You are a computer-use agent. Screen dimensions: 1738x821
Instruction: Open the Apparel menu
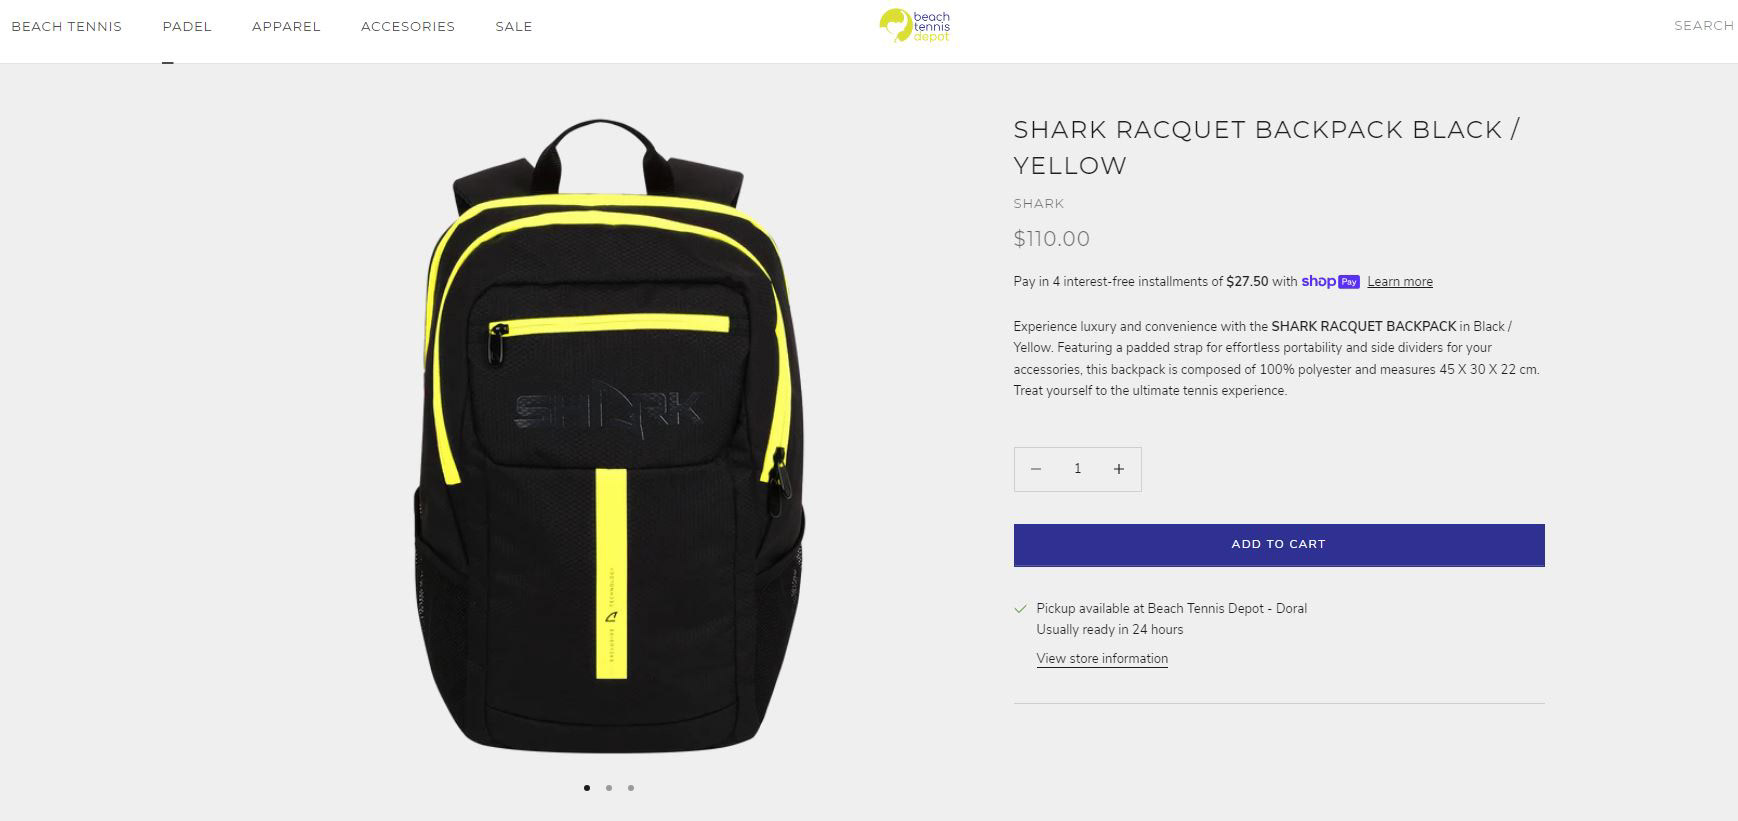286,27
